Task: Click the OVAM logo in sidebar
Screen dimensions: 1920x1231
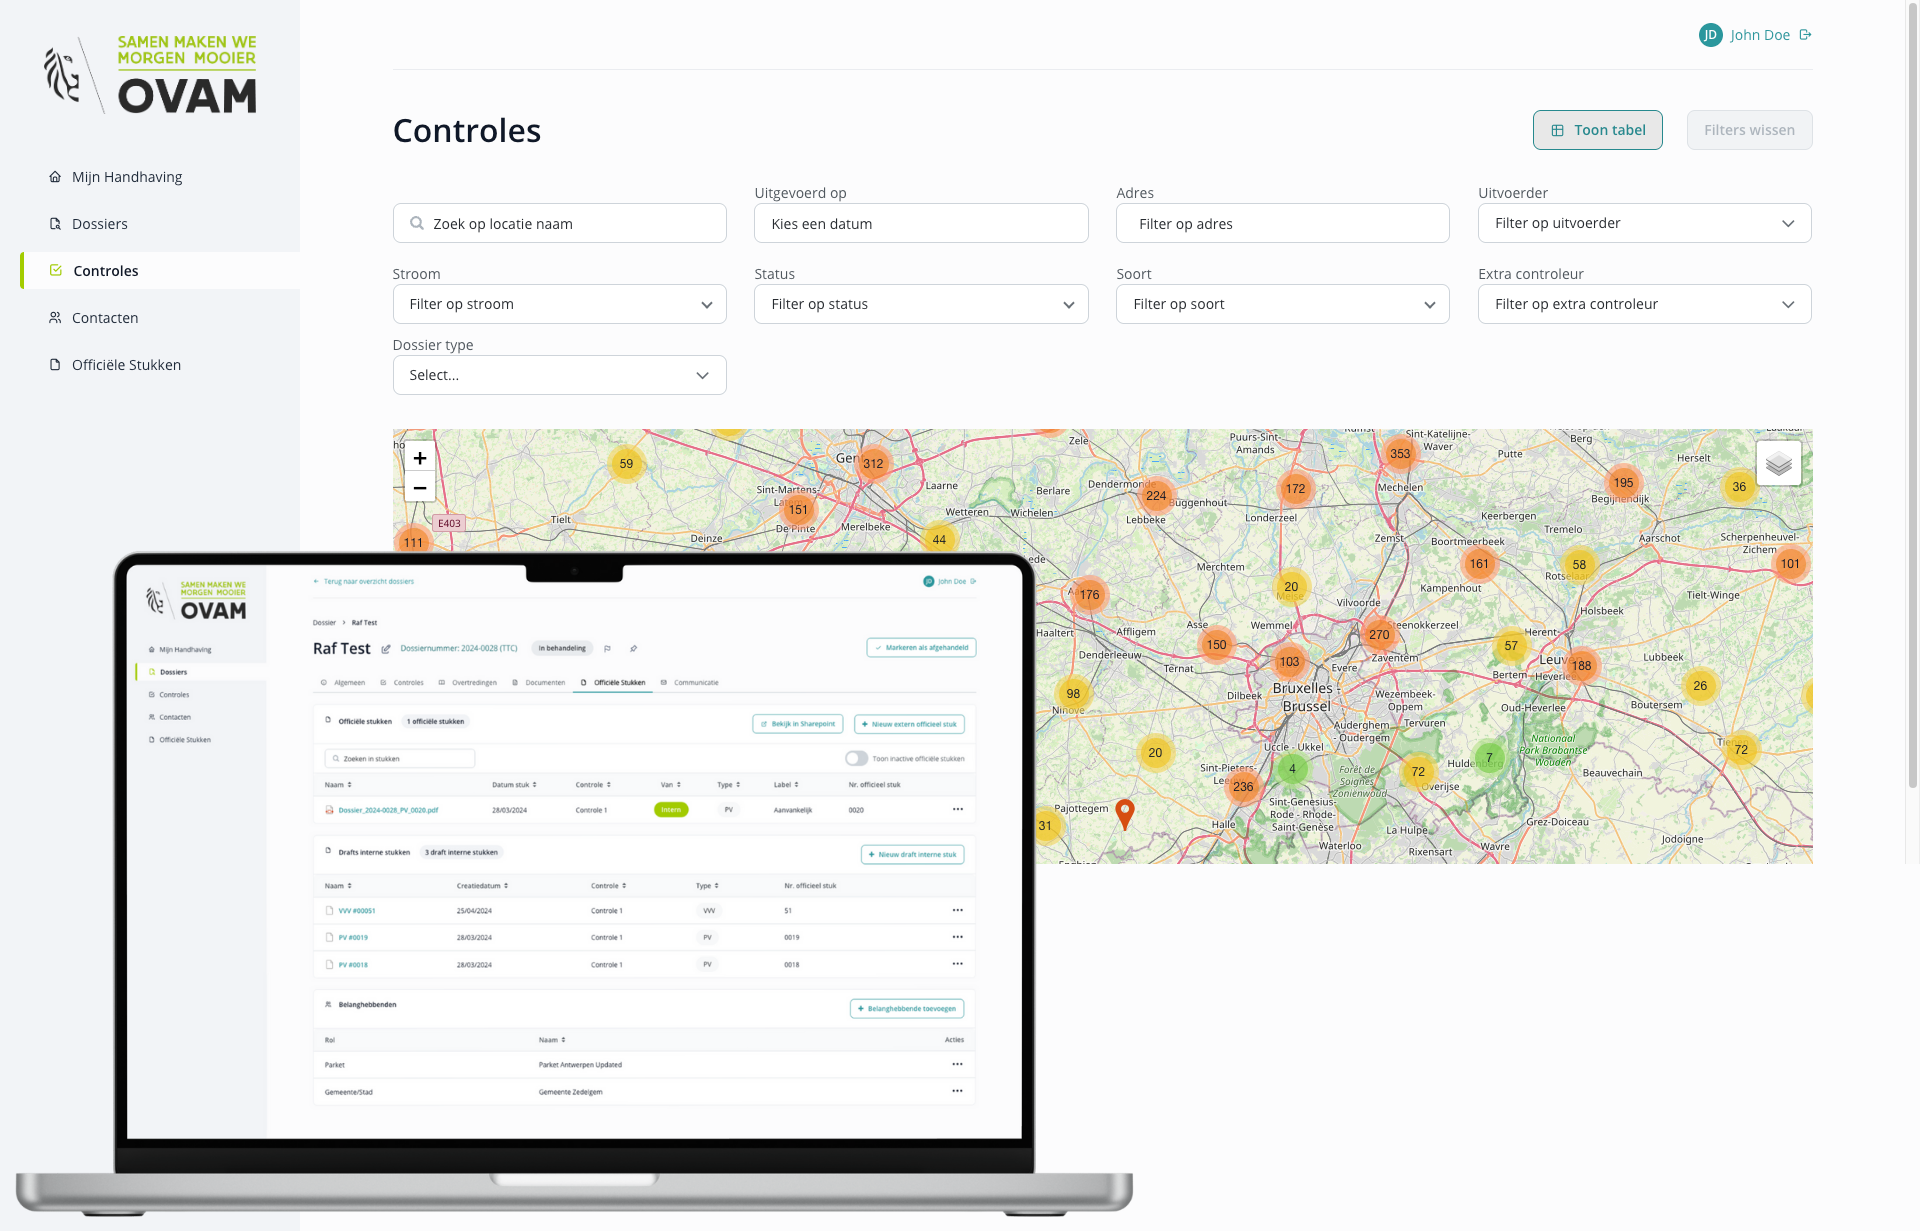Action: 152,75
